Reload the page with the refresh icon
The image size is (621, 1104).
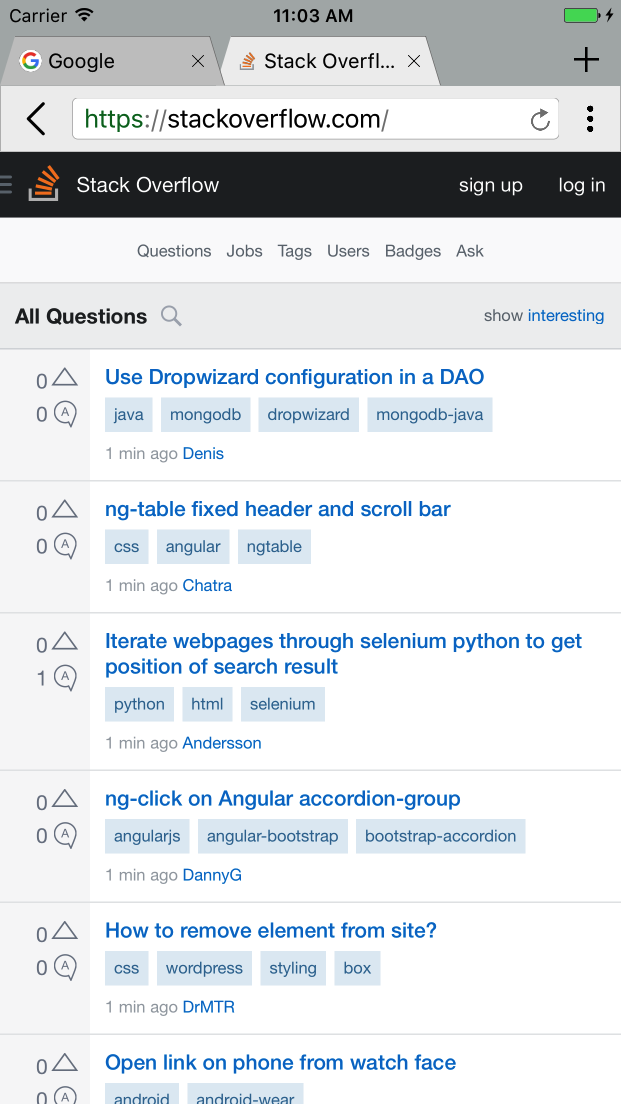click(x=540, y=120)
